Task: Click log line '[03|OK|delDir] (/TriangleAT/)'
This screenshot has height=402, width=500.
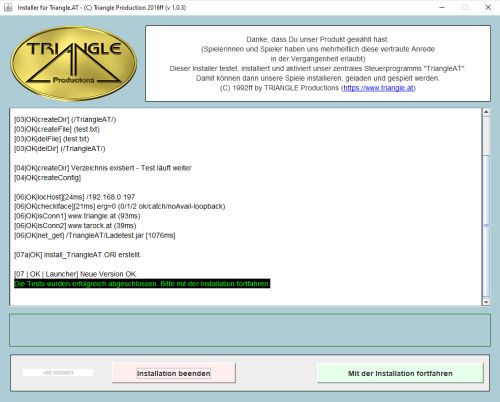Action: [60, 148]
